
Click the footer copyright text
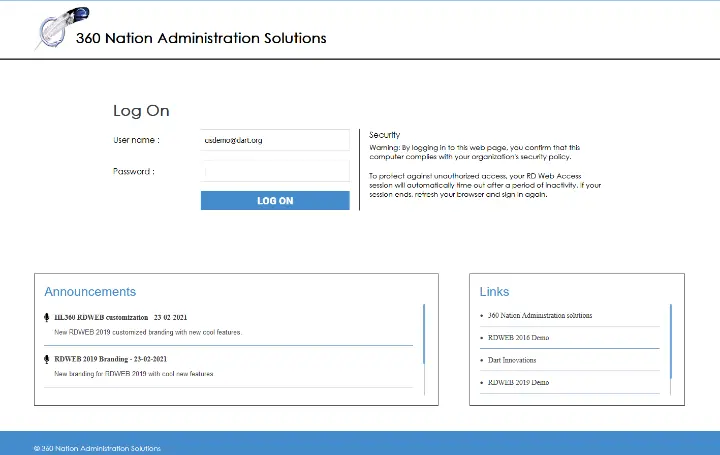pos(97,449)
